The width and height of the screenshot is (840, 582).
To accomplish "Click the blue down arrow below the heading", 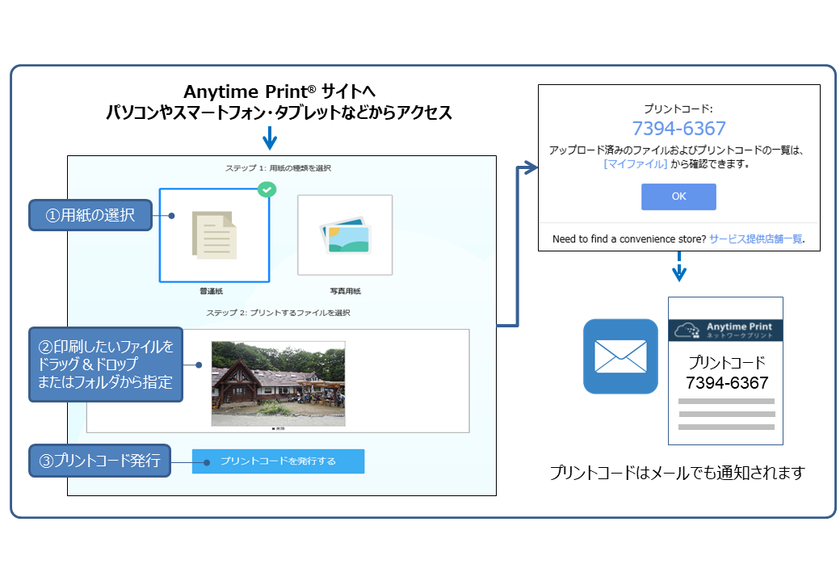I will [x=270, y=137].
